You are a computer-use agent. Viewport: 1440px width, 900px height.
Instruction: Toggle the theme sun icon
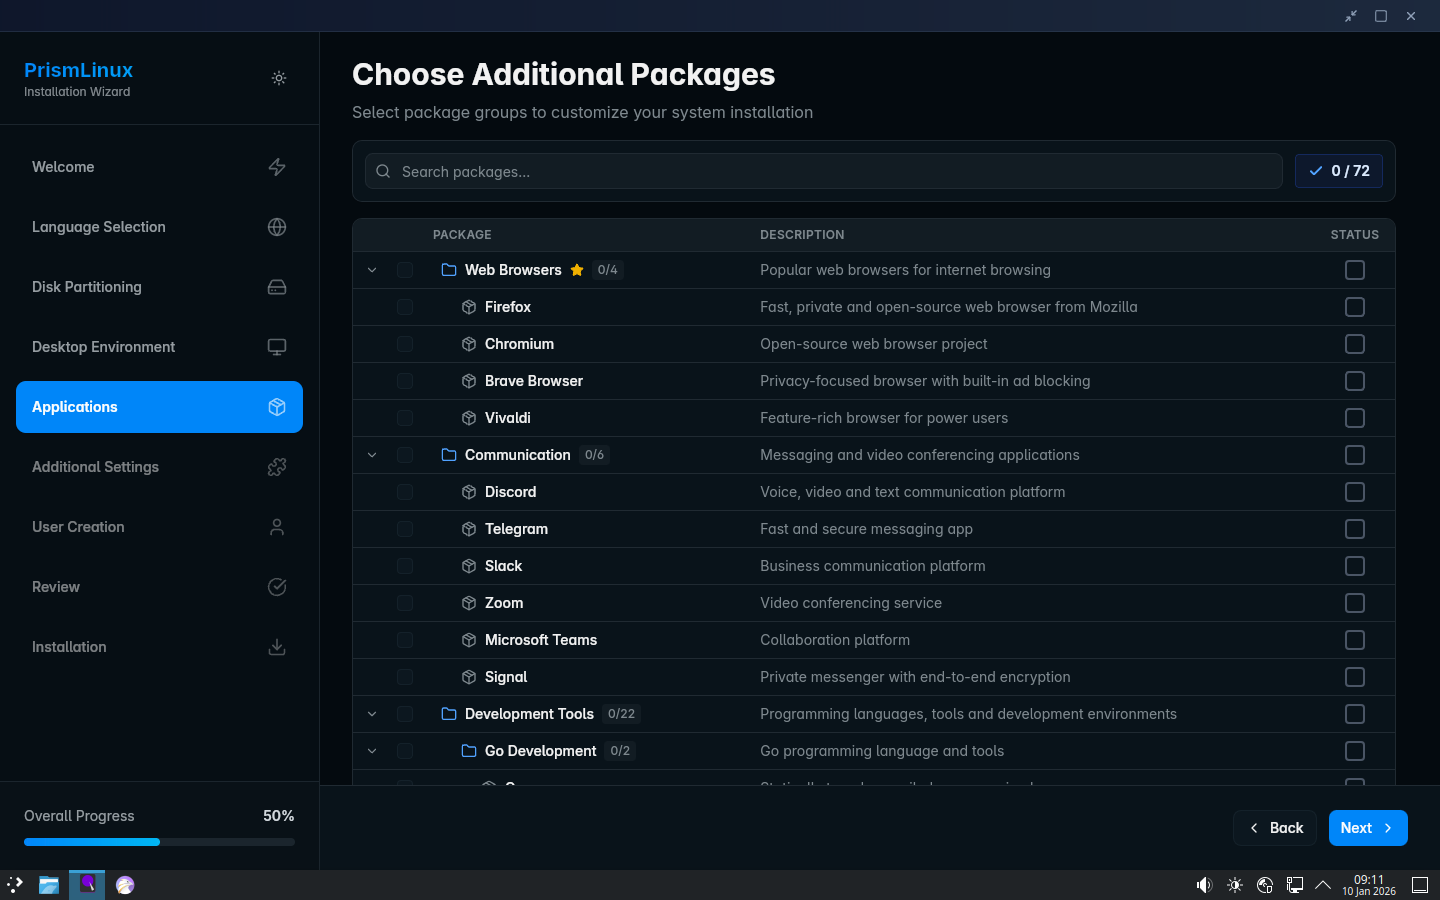coord(279,78)
